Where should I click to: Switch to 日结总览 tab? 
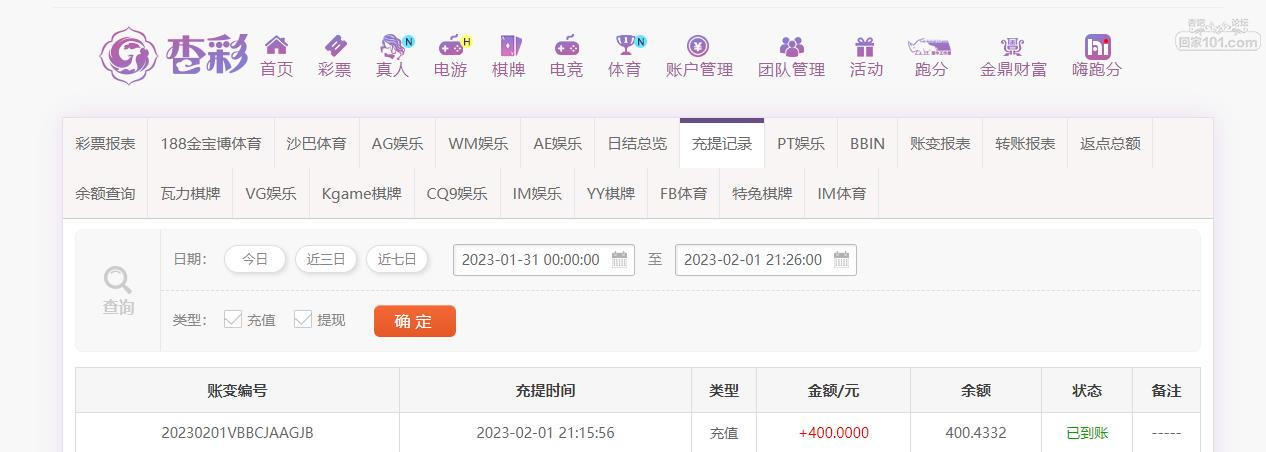click(637, 143)
